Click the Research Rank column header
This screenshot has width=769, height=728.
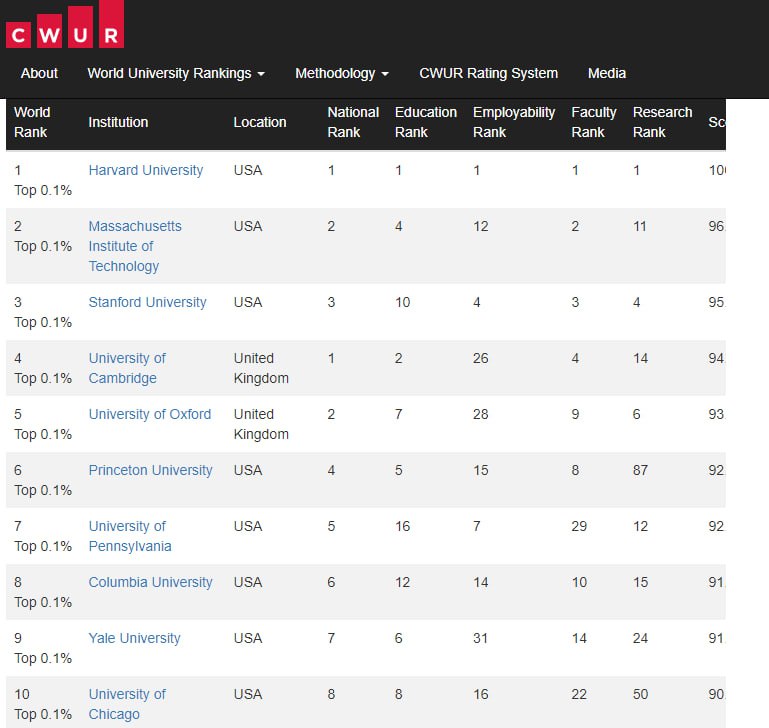[662, 122]
